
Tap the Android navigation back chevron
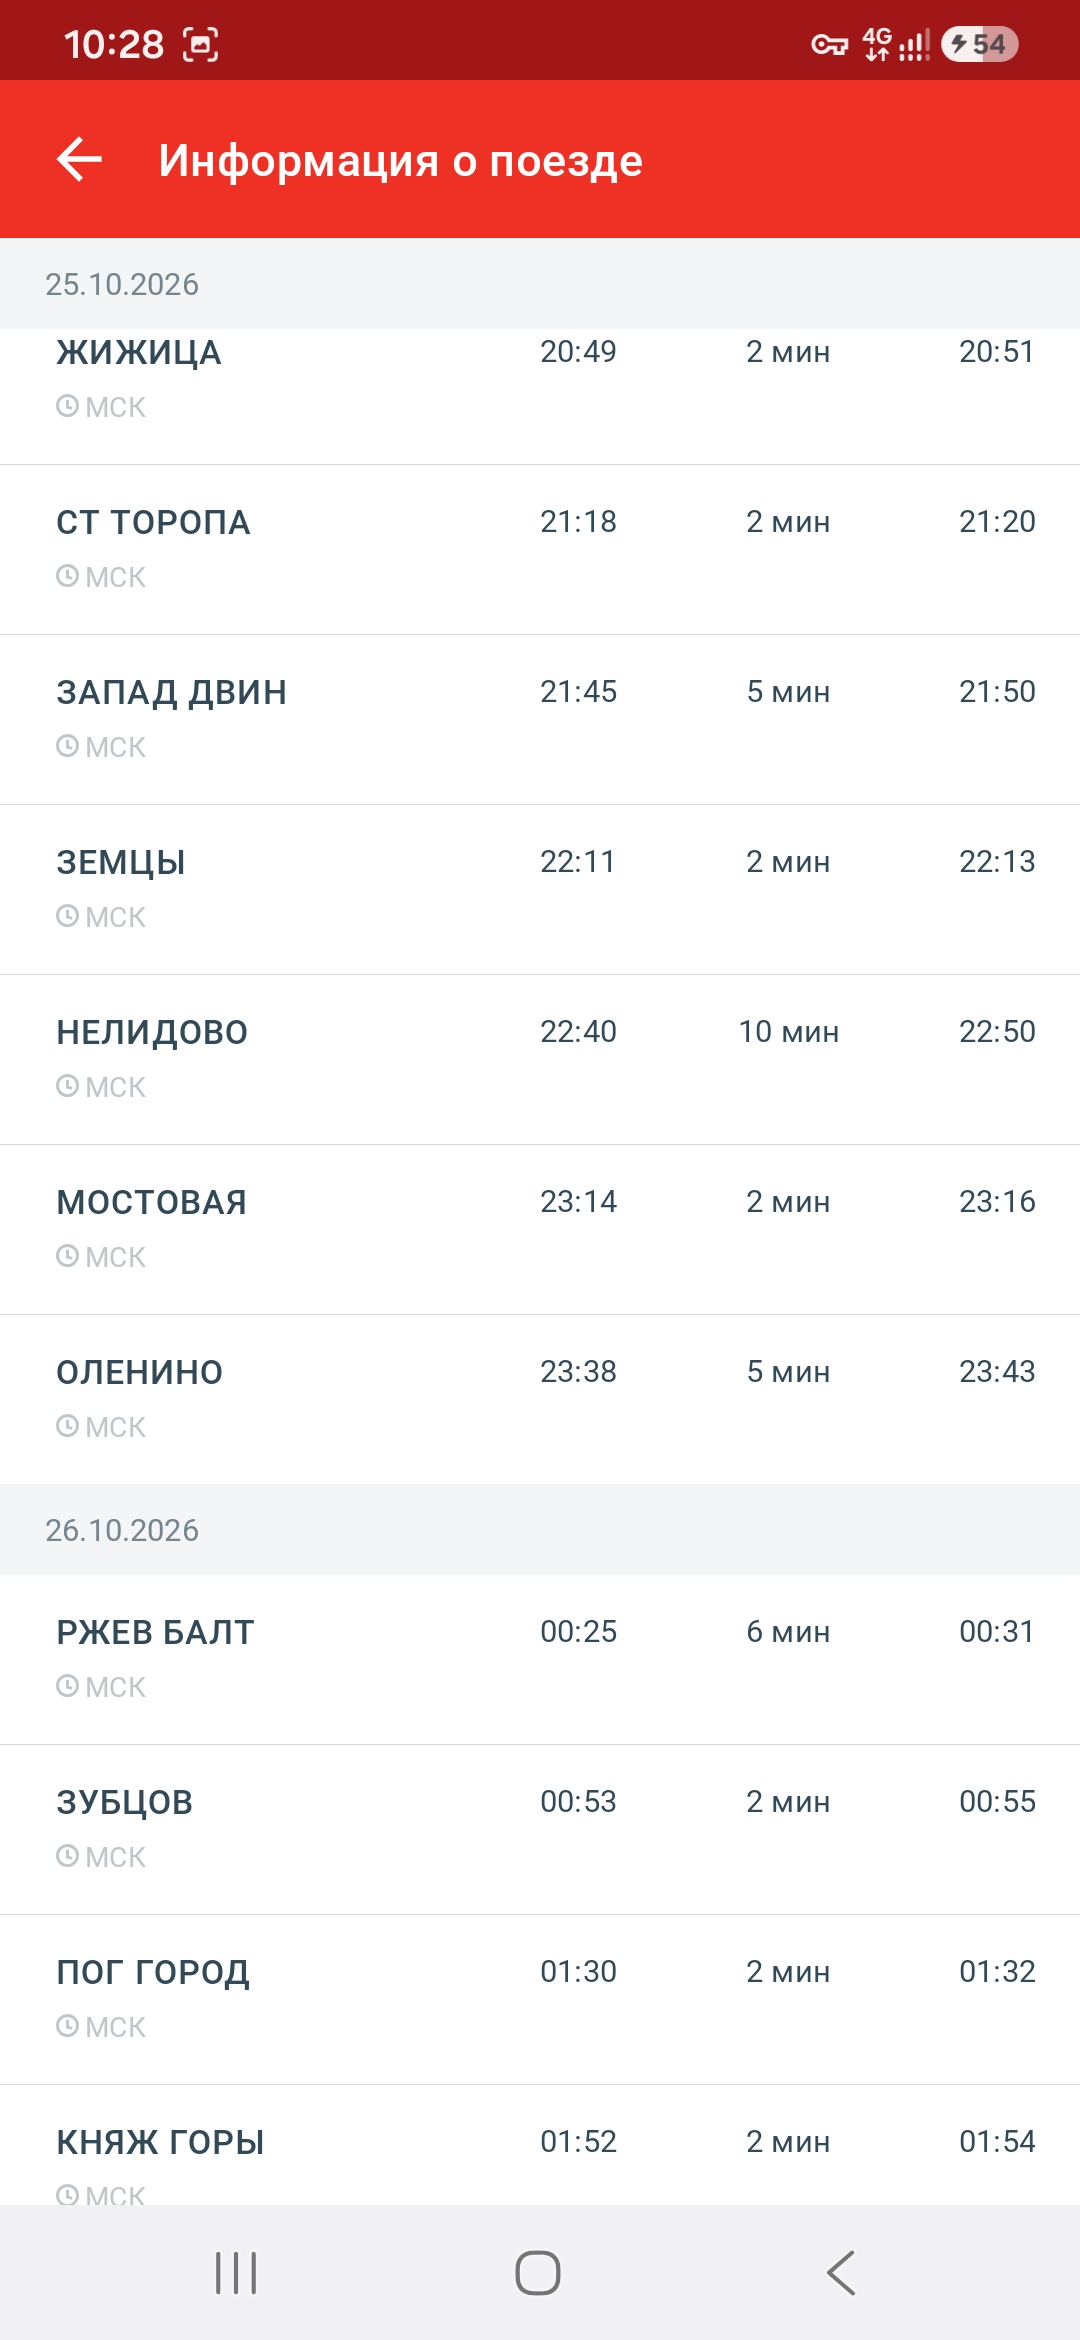[x=841, y=2273]
